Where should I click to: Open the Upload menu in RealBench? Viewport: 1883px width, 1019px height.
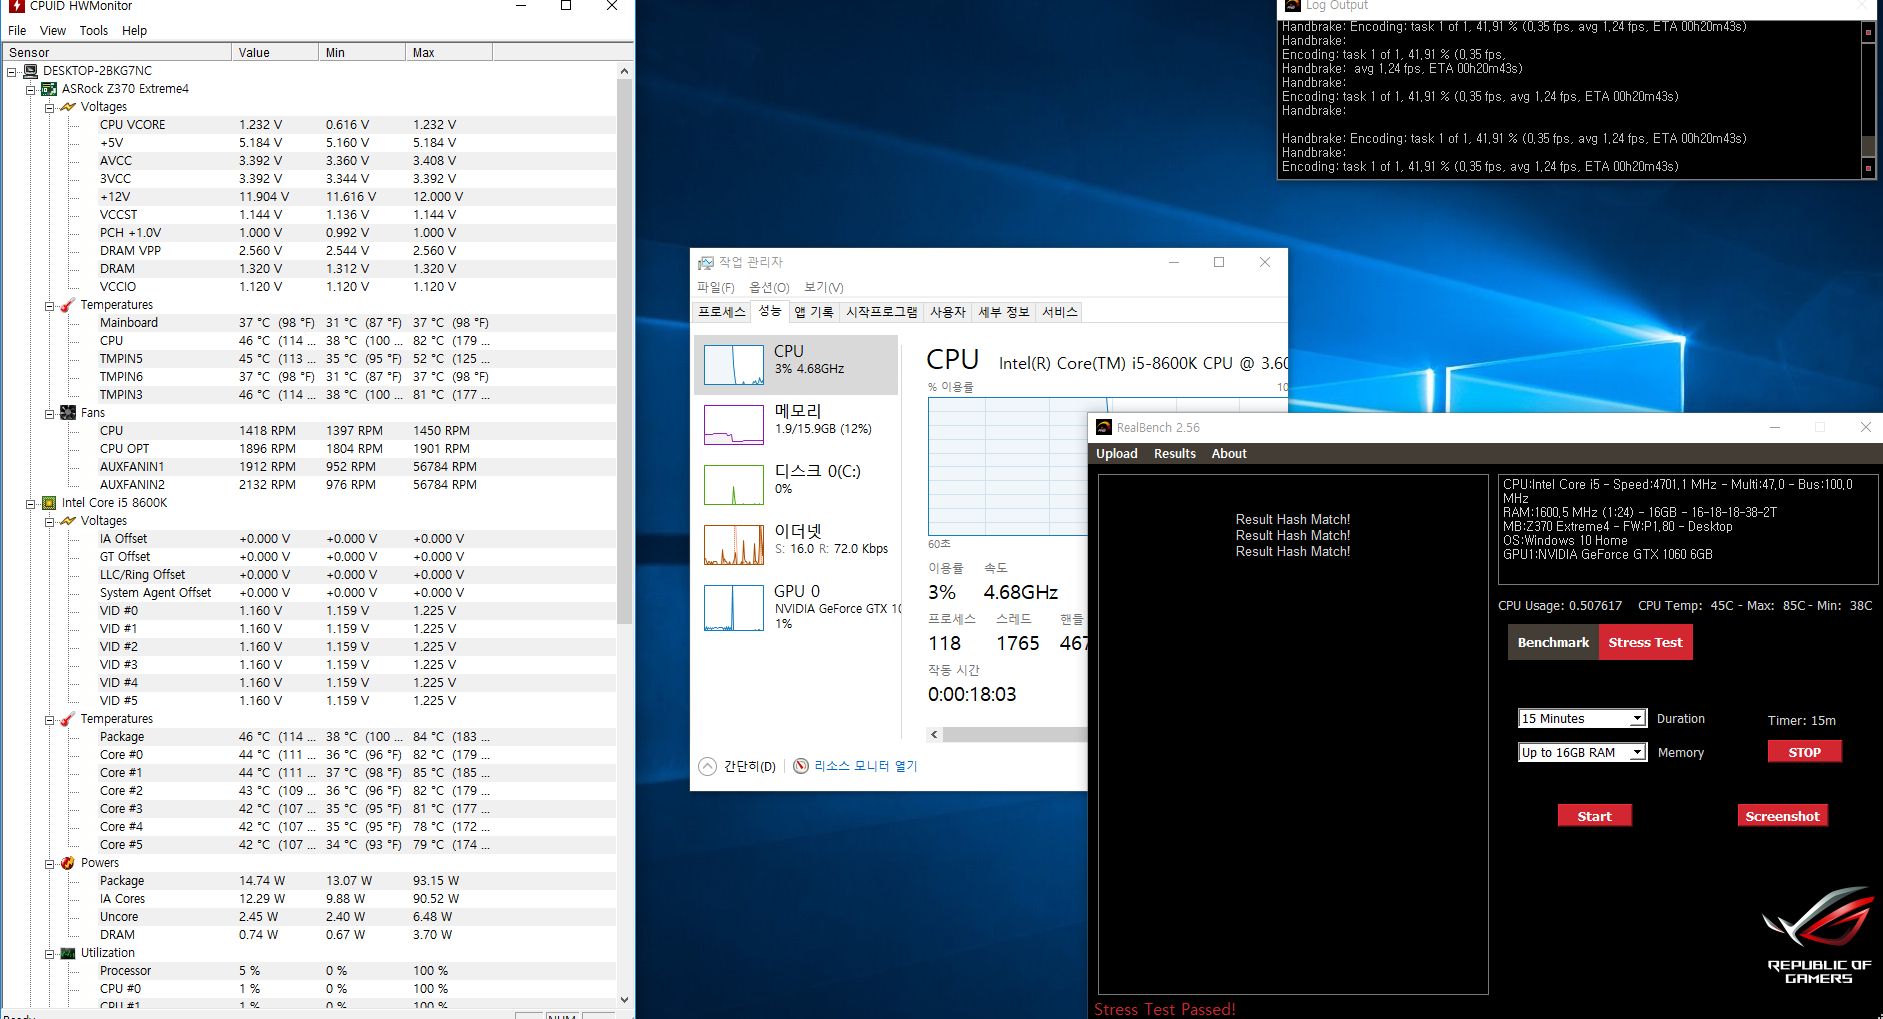(x=1117, y=454)
